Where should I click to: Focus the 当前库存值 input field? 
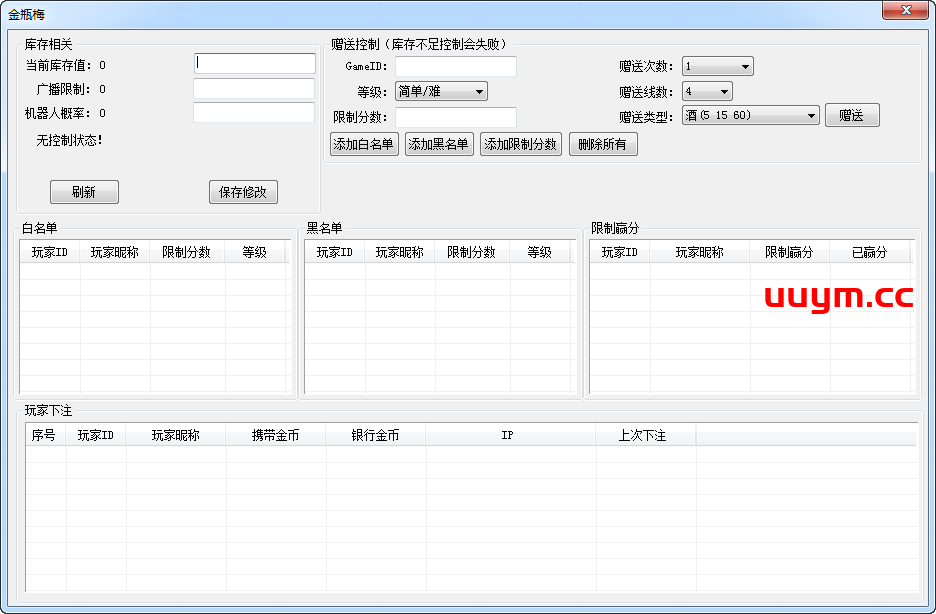click(x=254, y=64)
